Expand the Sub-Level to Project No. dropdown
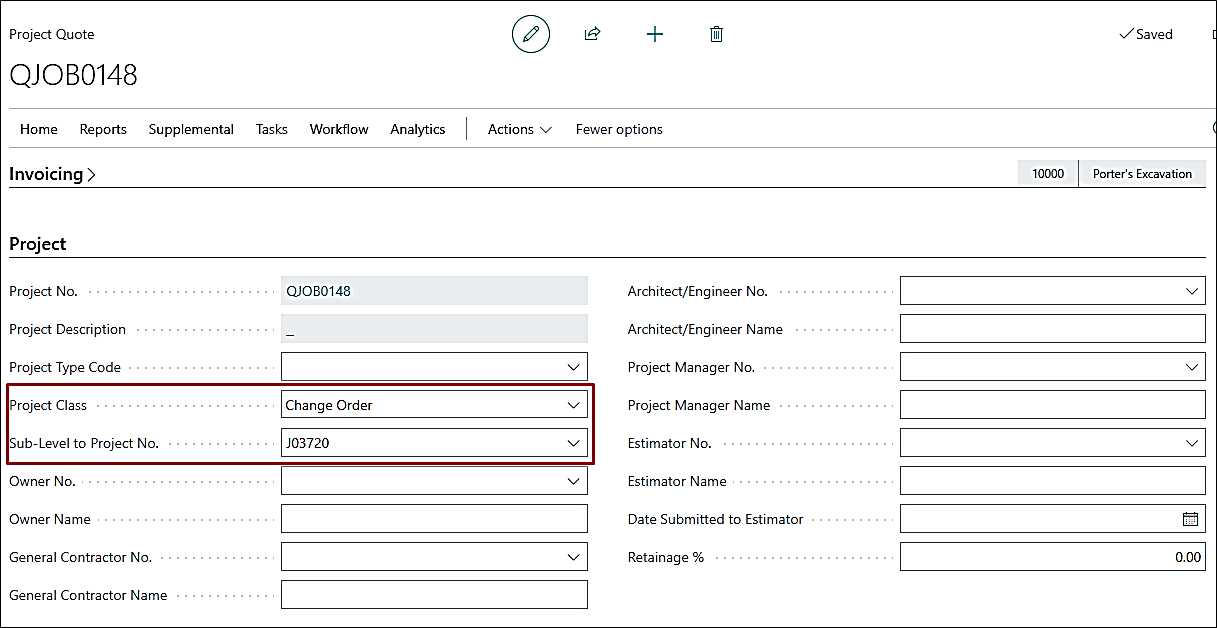1217x628 pixels. coord(573,443)
